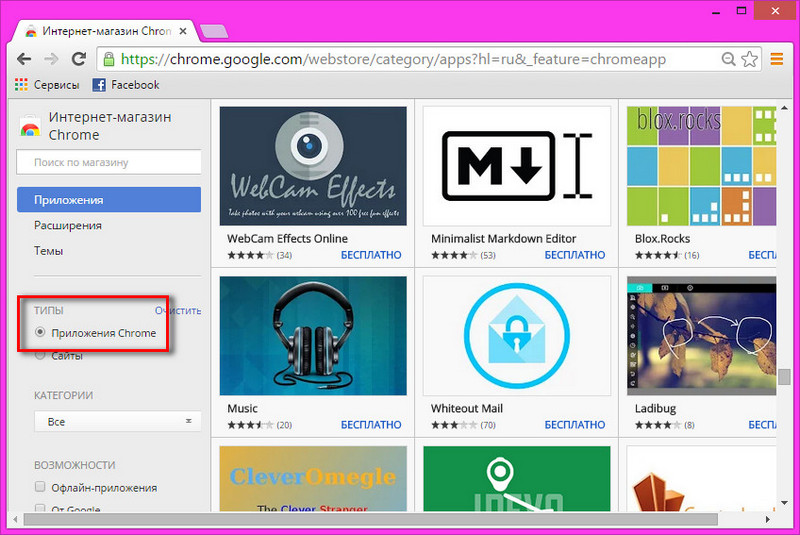Click the Ladibug title text
Viewport: 800px width, 535px height.
pyautogui.click(x=655, y=408)
